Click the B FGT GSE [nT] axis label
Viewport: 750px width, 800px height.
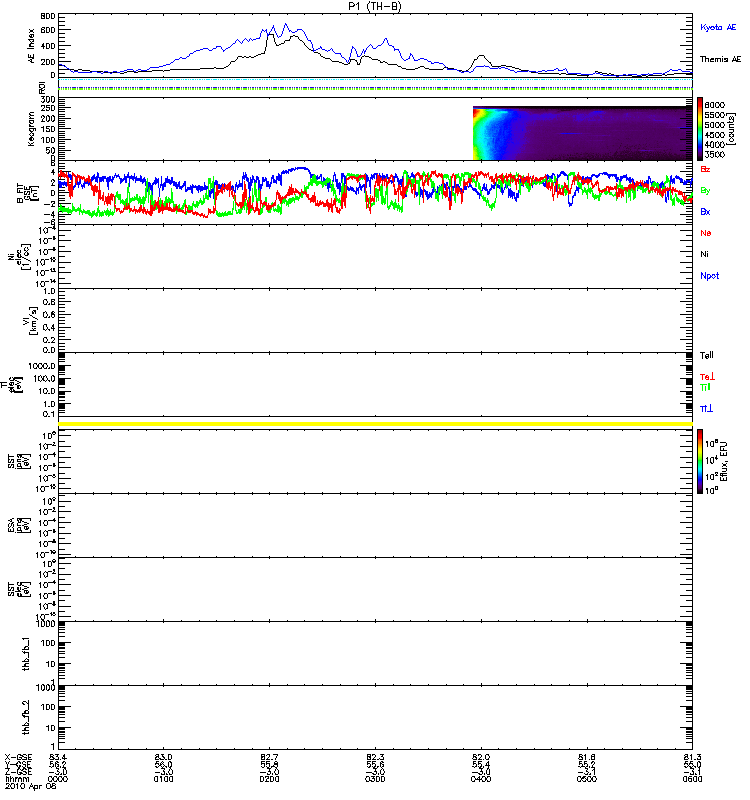tap(27, 195)
